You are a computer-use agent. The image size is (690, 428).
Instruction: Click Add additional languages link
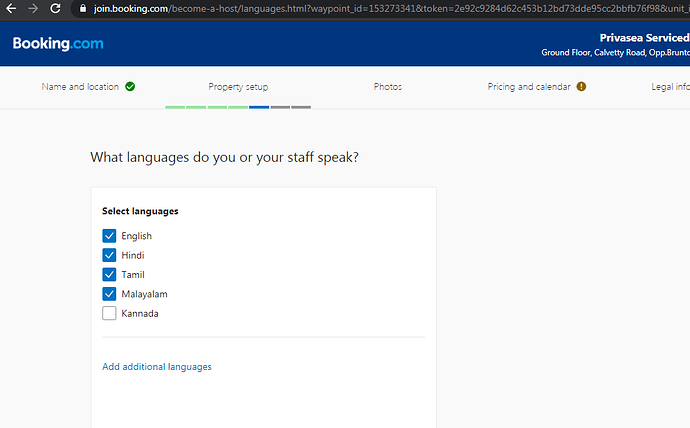[157, 366]
